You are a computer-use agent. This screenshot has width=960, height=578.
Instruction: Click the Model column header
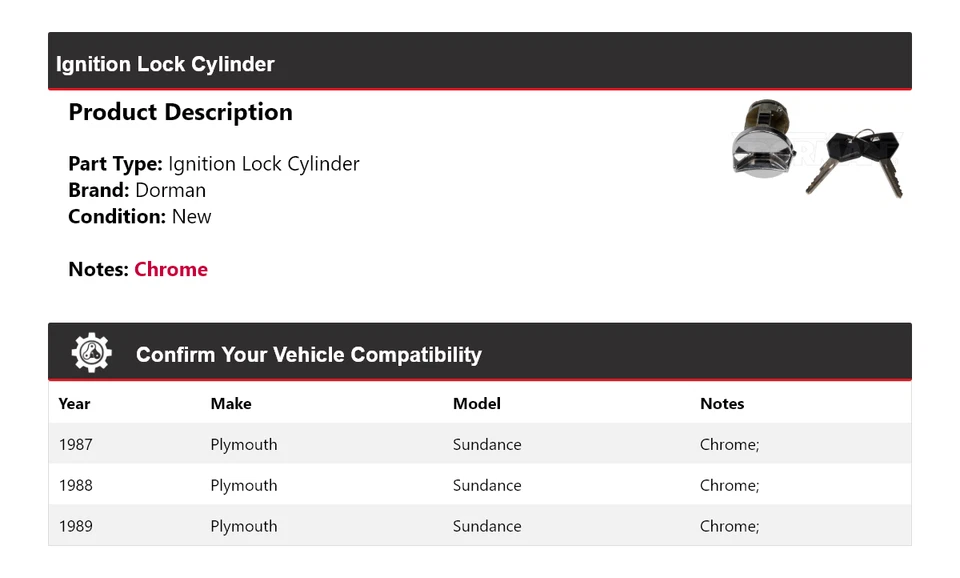tap(477, 404)
